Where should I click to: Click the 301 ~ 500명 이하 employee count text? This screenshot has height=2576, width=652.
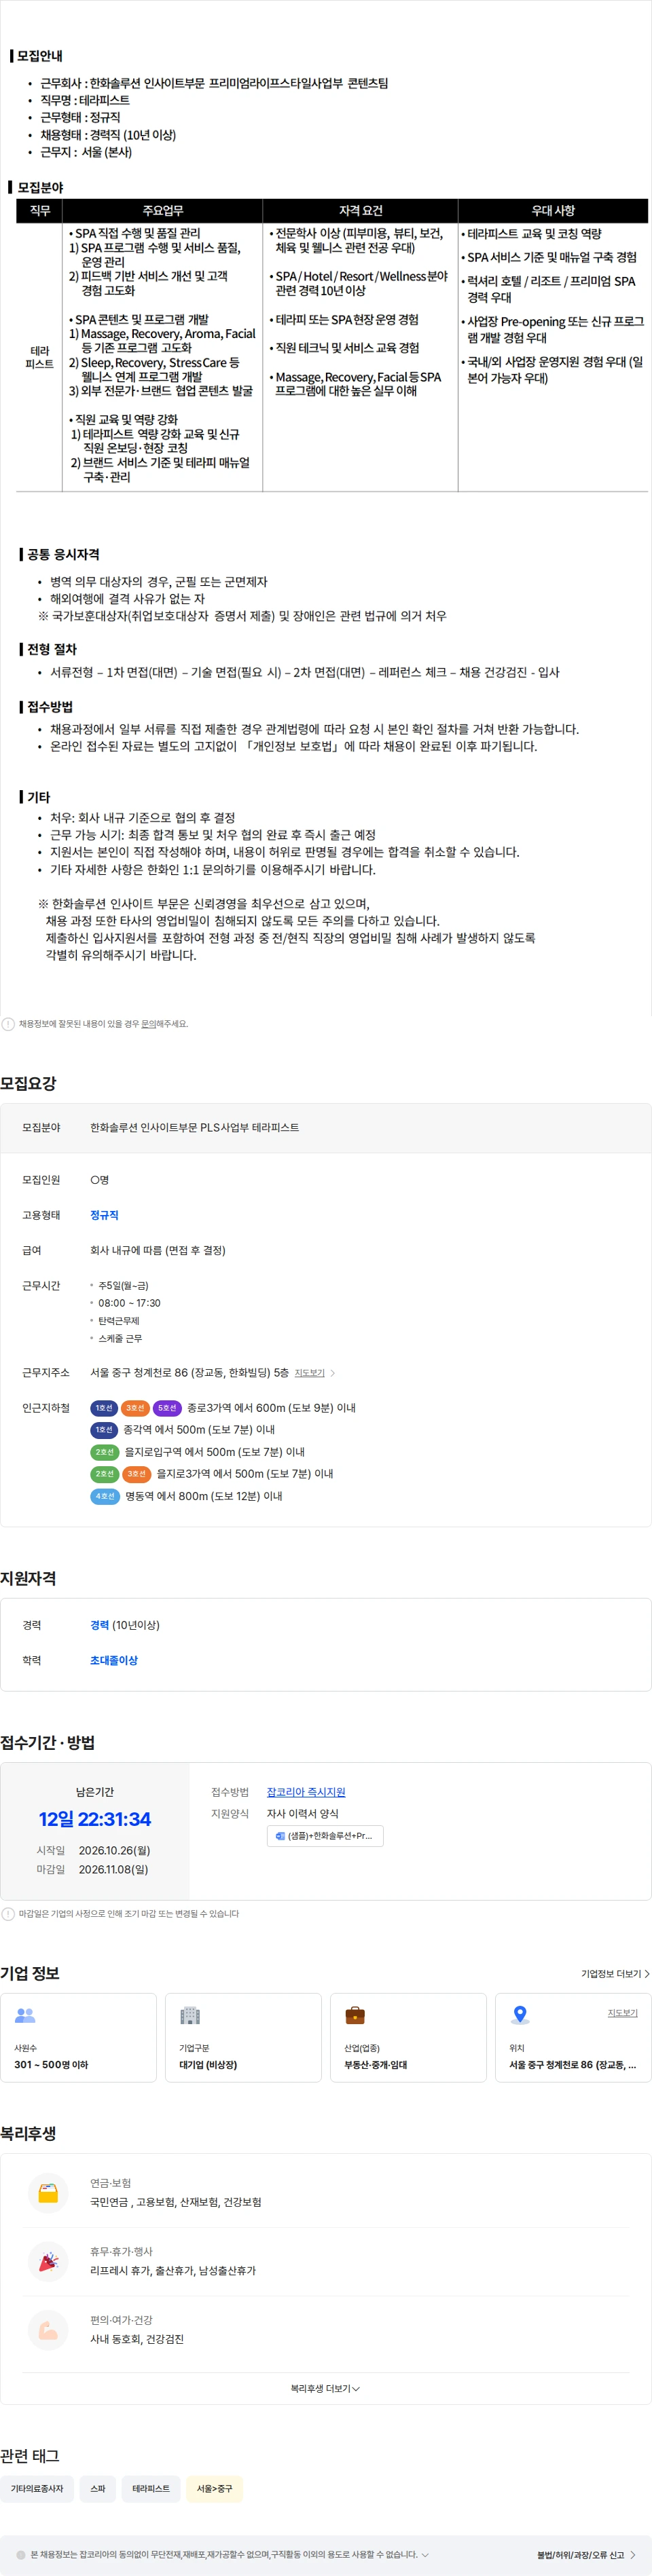tap(51, 2064)
